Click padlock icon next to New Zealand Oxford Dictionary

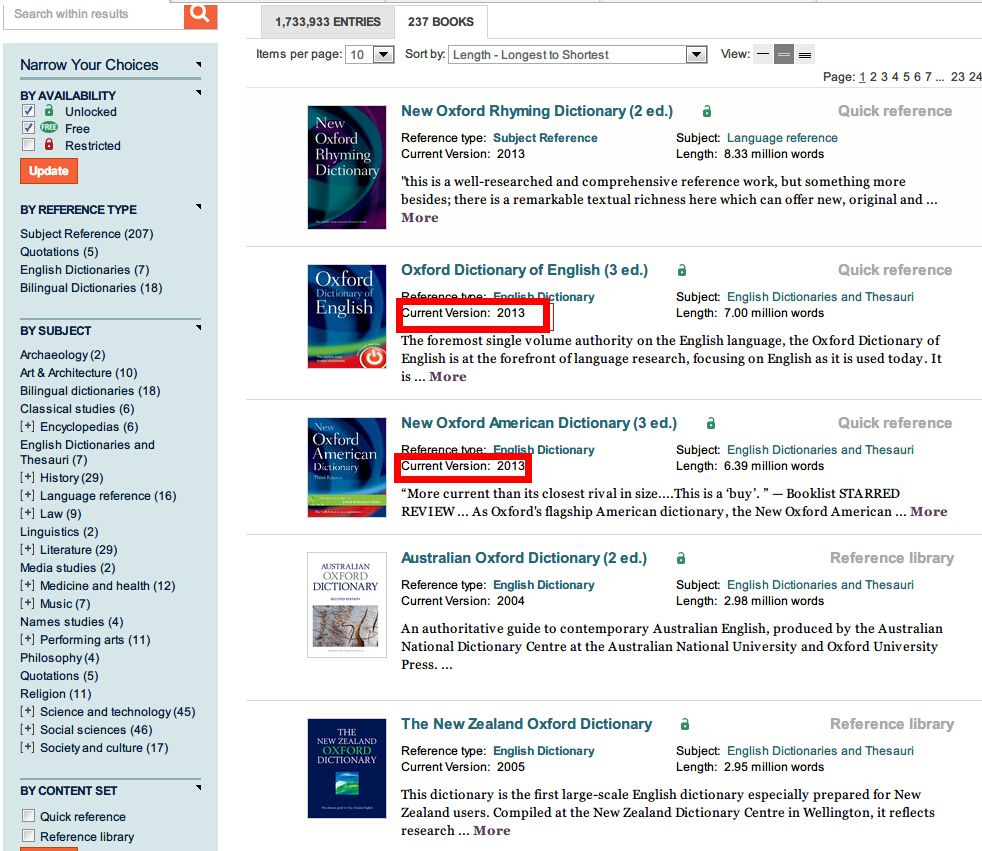pos(685,724)
